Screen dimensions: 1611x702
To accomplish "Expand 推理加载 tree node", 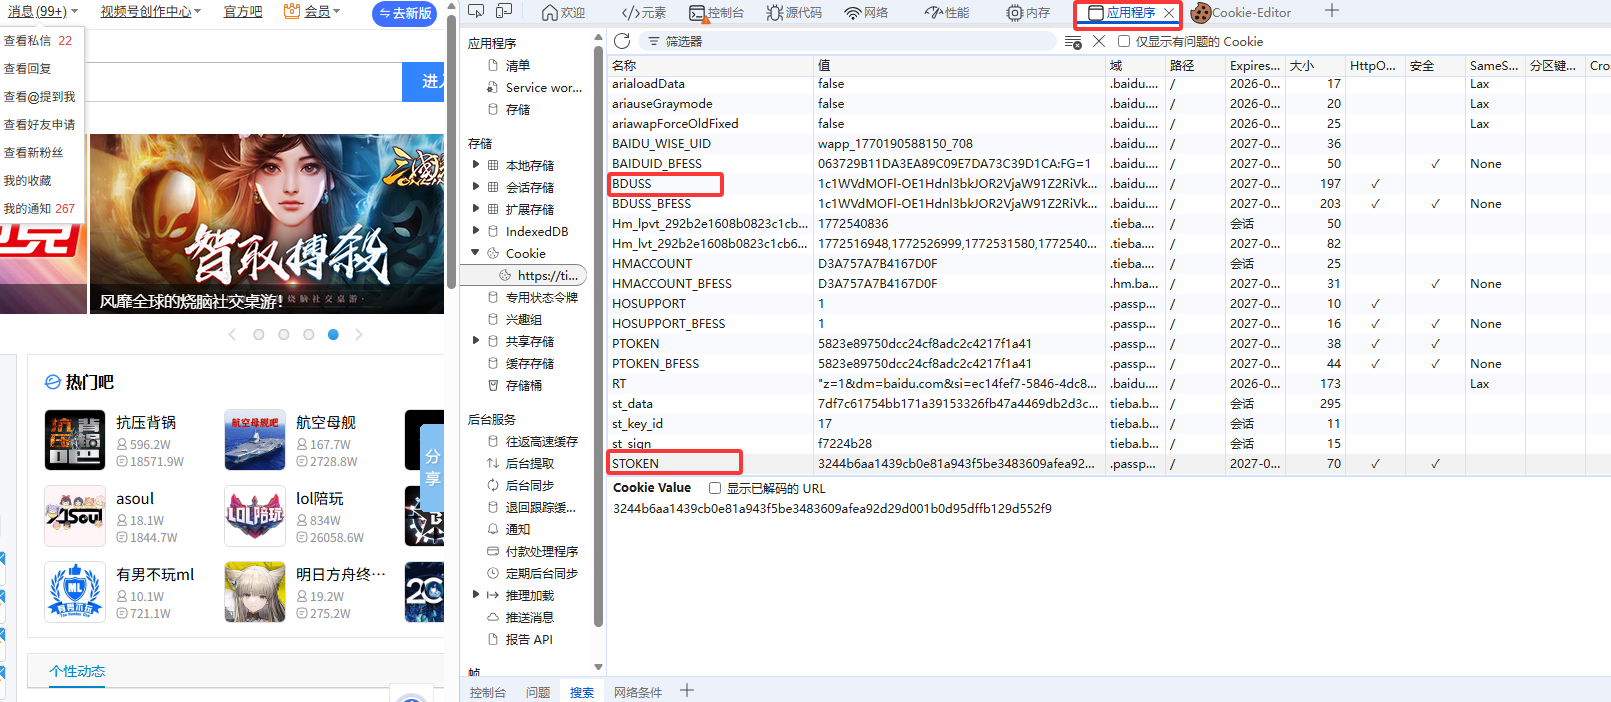I will pyautogui.click(x=475, y=595).
